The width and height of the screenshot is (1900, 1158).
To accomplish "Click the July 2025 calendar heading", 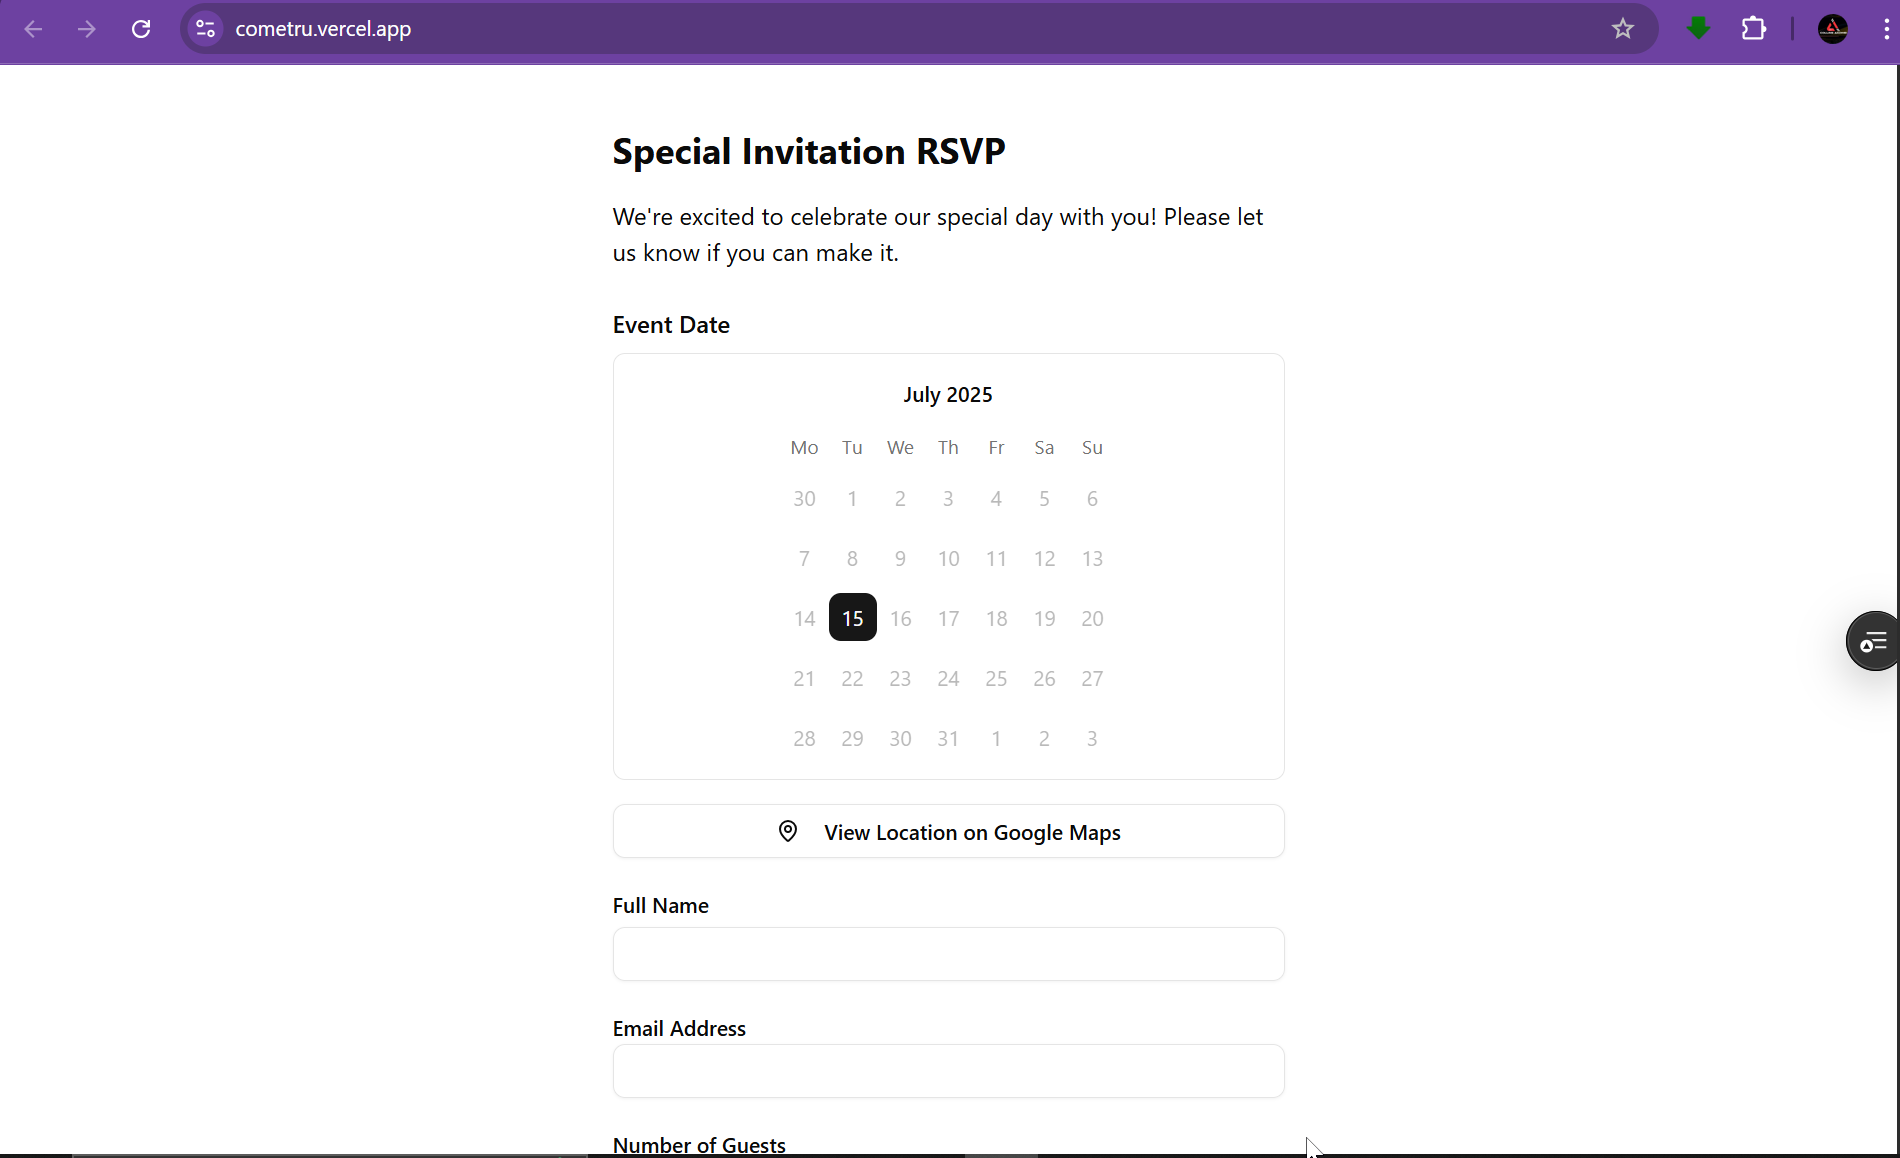I will [x=947, y=395].
